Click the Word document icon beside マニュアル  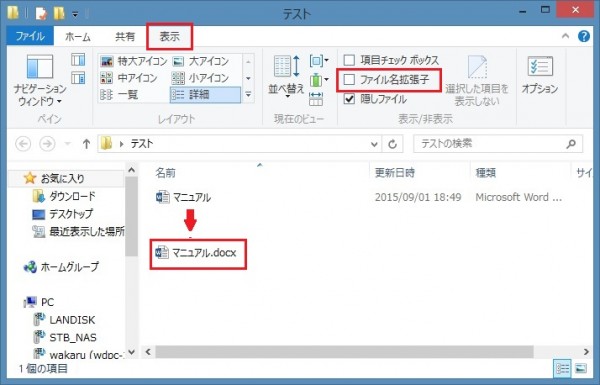coord(162,197)
